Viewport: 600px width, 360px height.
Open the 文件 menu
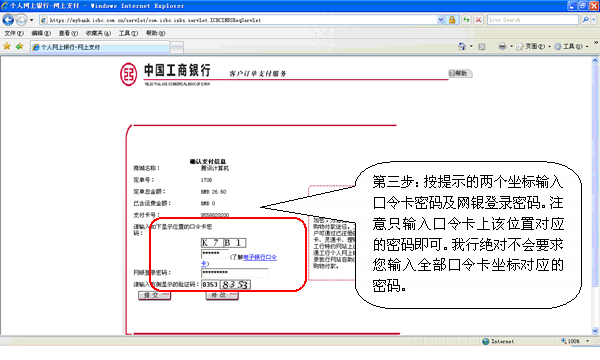[14, 33]
